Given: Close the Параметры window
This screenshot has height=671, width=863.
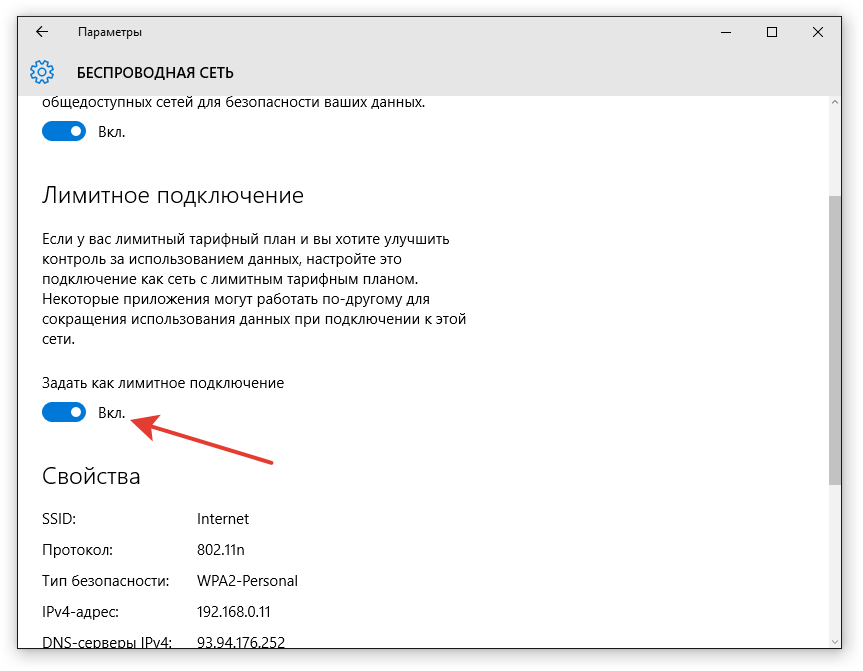Looking at the screenshot, I should click(x=818, y=32).
